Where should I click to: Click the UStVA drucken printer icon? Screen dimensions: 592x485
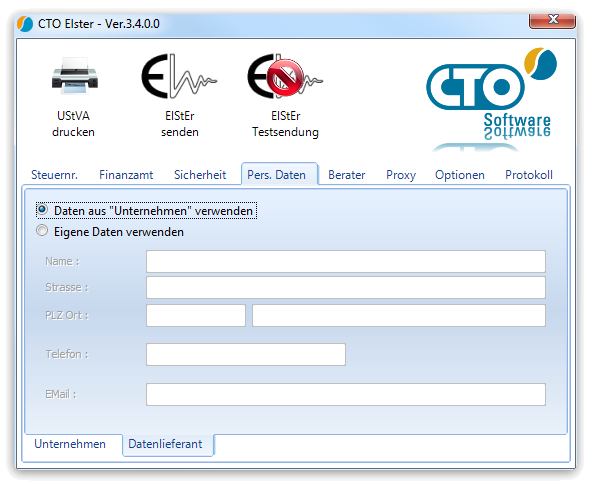[75, 76]
